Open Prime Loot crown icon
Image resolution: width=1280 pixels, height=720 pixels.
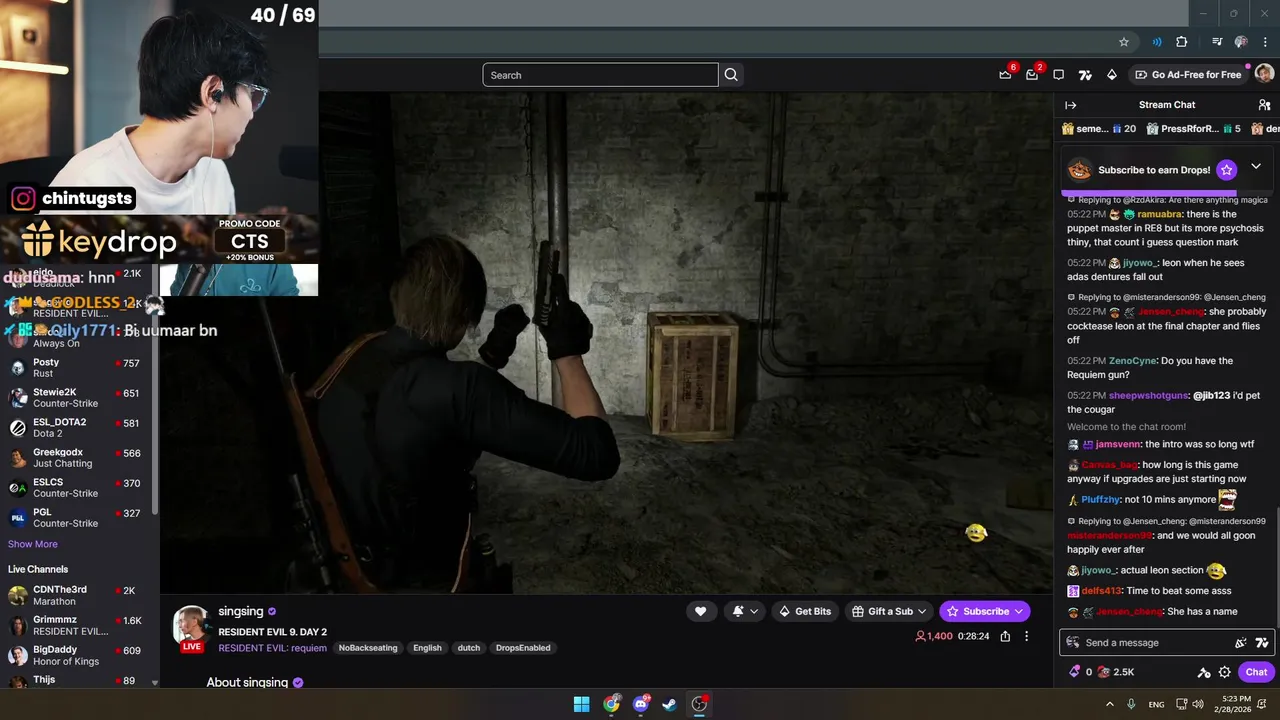(1005, 75)
